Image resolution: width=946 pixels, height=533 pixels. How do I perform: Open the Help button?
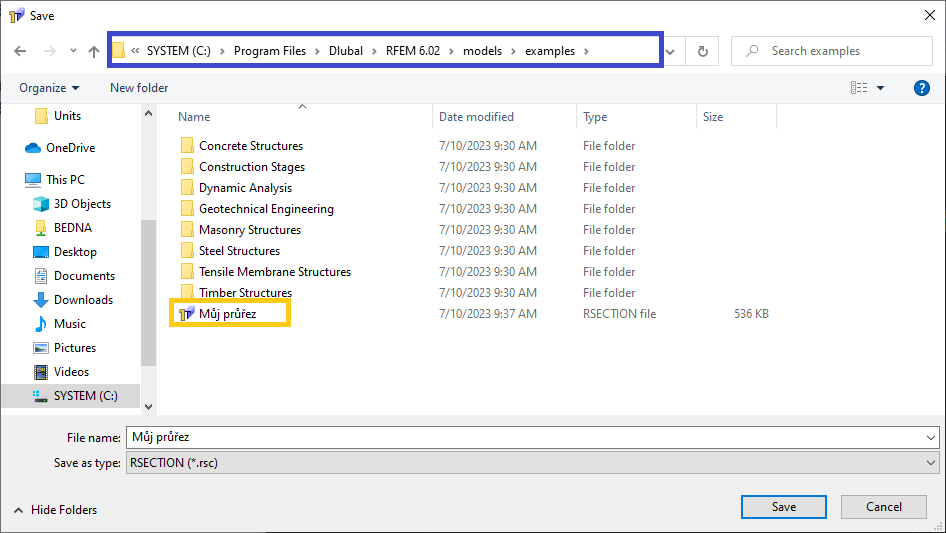coord(921,88)
